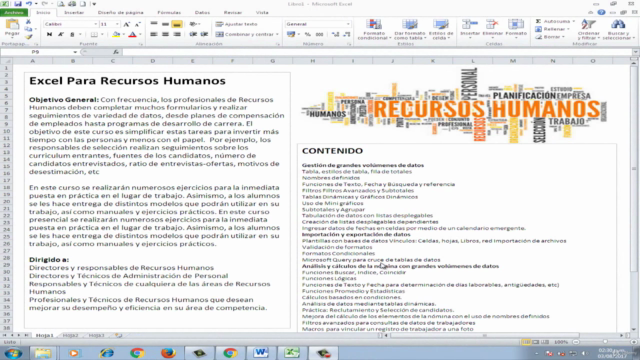Image resolution: width=640 pixels, height=360 pixels.
Task: Toggle bold N formatting
Action: click(x=49, y=35)
